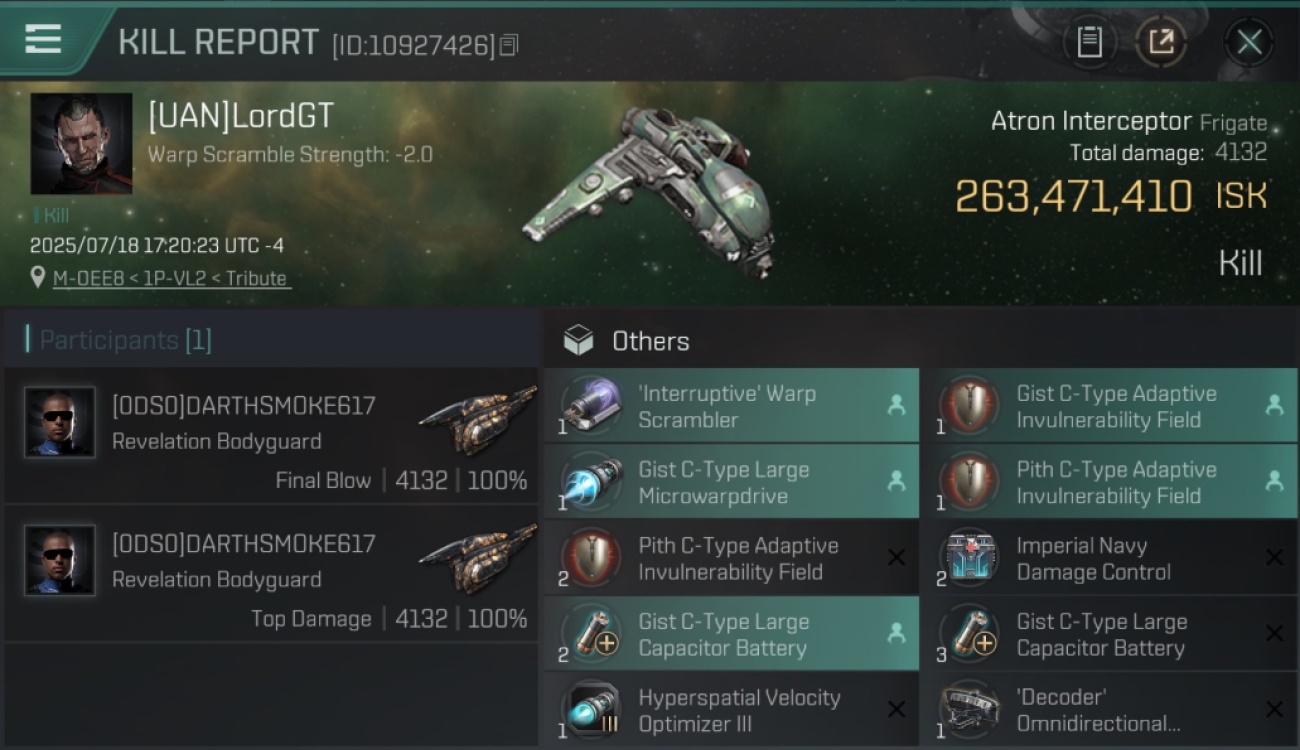Image resolution: width=1300 pixels, height=750 pixels.
Task: Select the Gist C-Type Adaptive Invulnerability Field item
Action: click(x=1109, y=406)
